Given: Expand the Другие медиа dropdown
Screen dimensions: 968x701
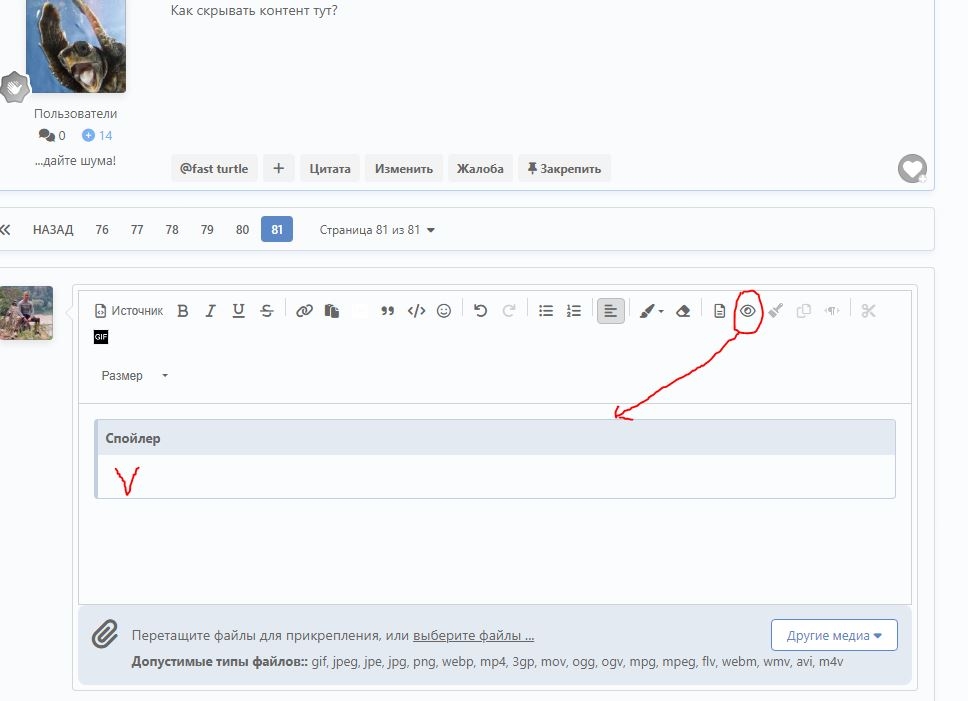Looking at the screenshot, I should pos(834,635).
